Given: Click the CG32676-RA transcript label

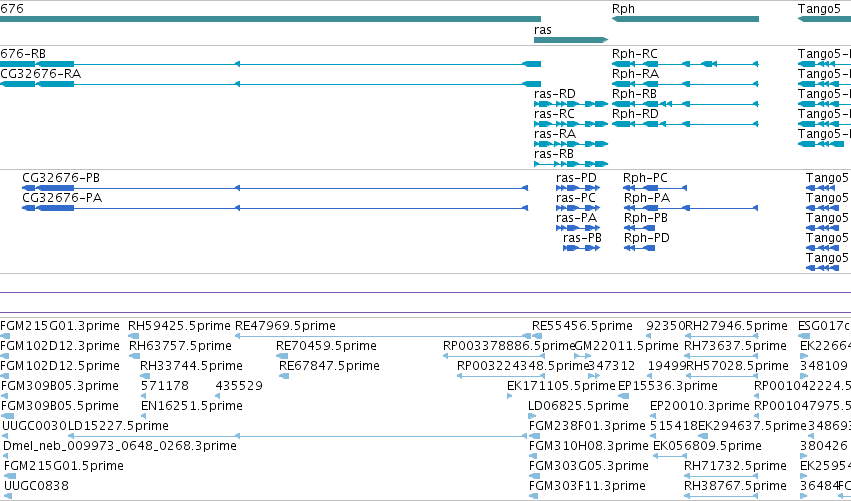Looking at the screenshot, I should [41, 73].
